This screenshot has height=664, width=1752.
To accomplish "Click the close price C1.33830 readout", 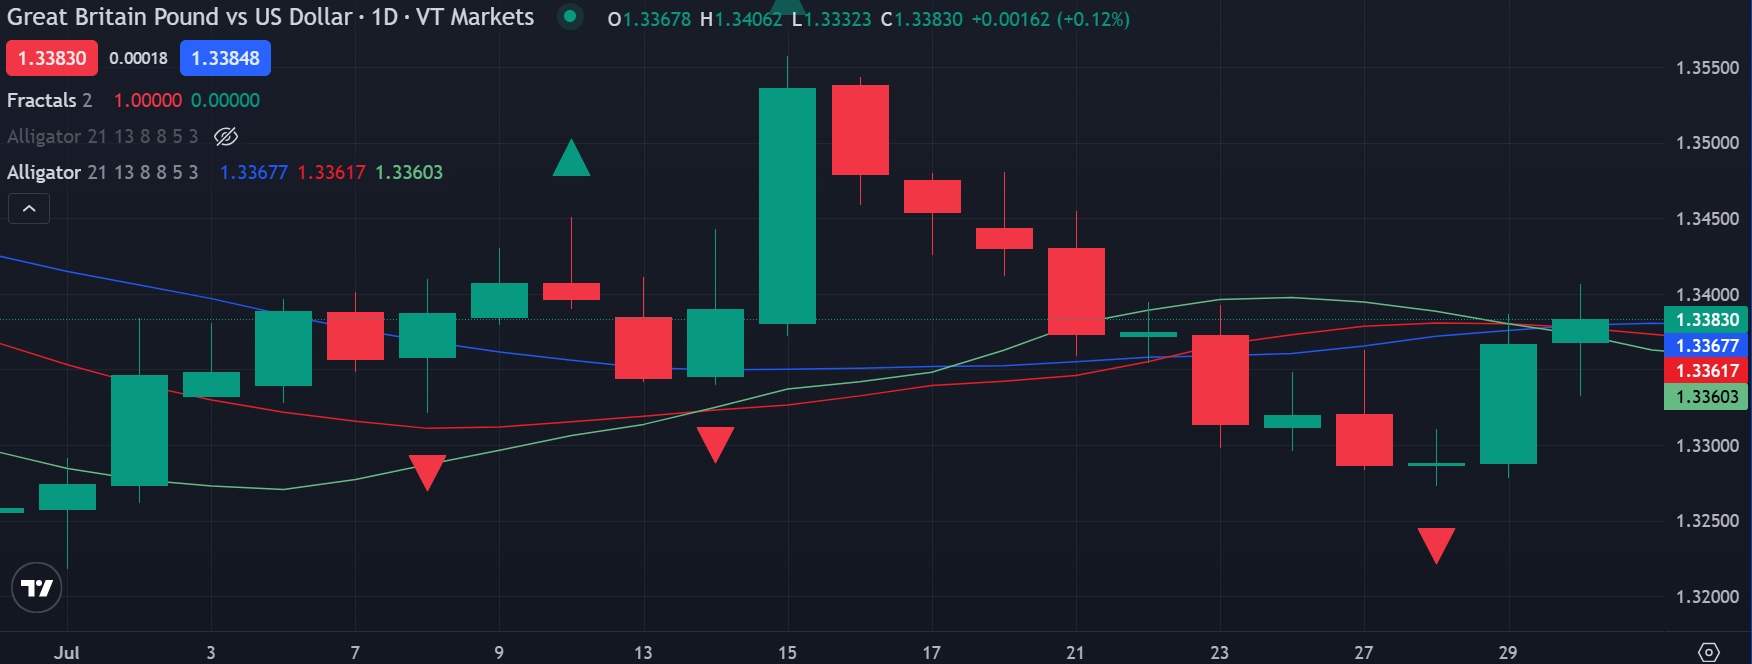I will [921, 19].
